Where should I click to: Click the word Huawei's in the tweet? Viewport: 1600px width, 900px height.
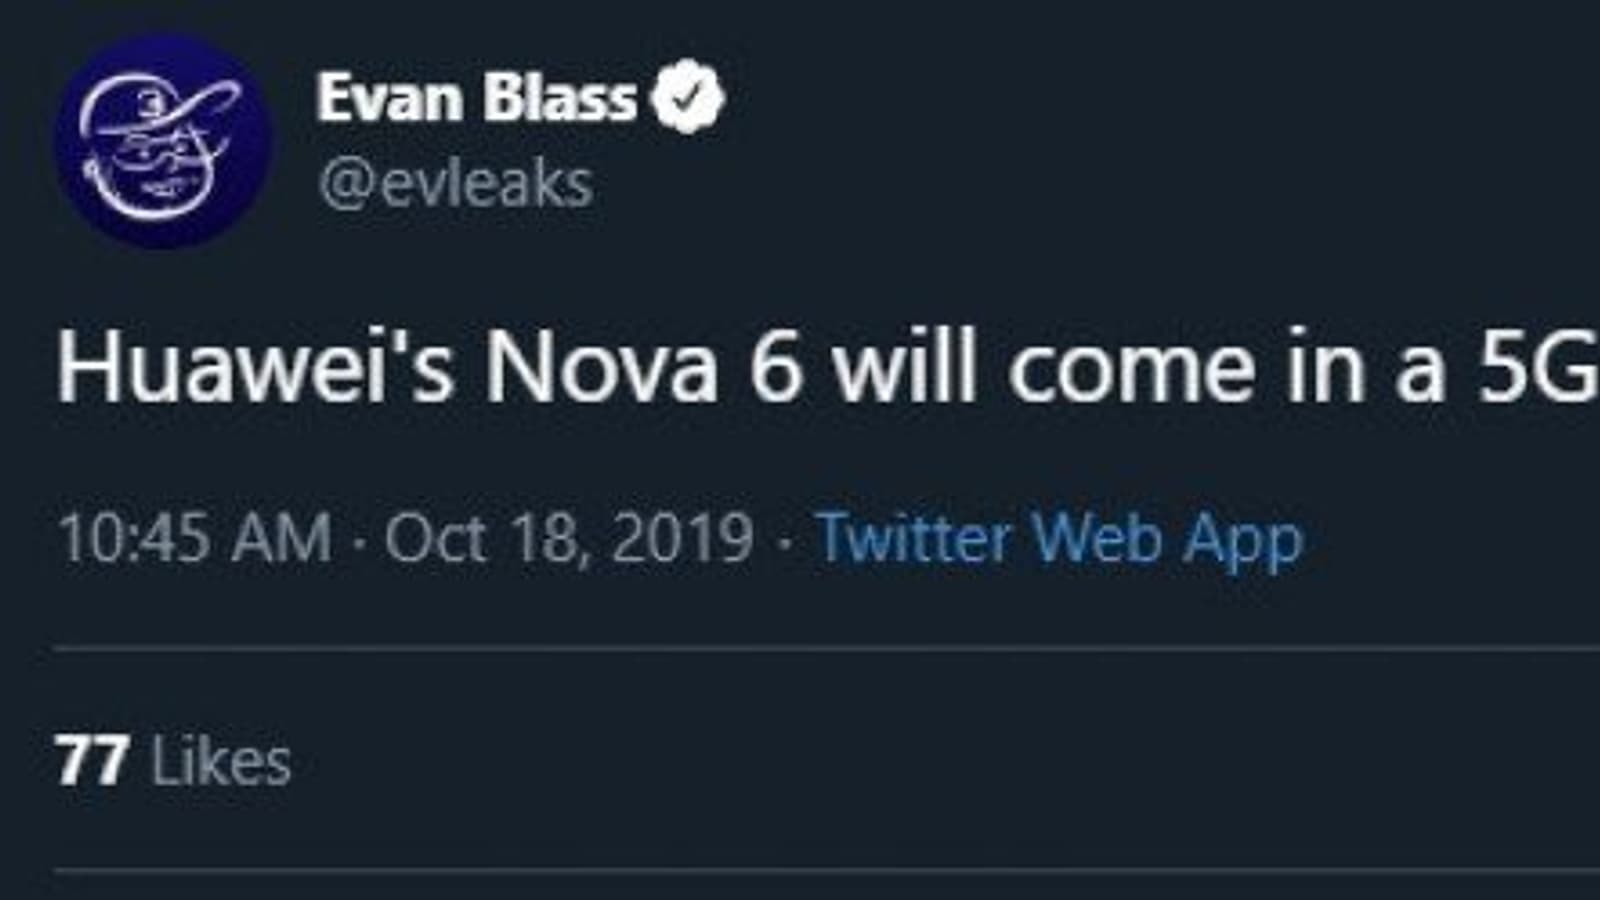click(255, 367)
